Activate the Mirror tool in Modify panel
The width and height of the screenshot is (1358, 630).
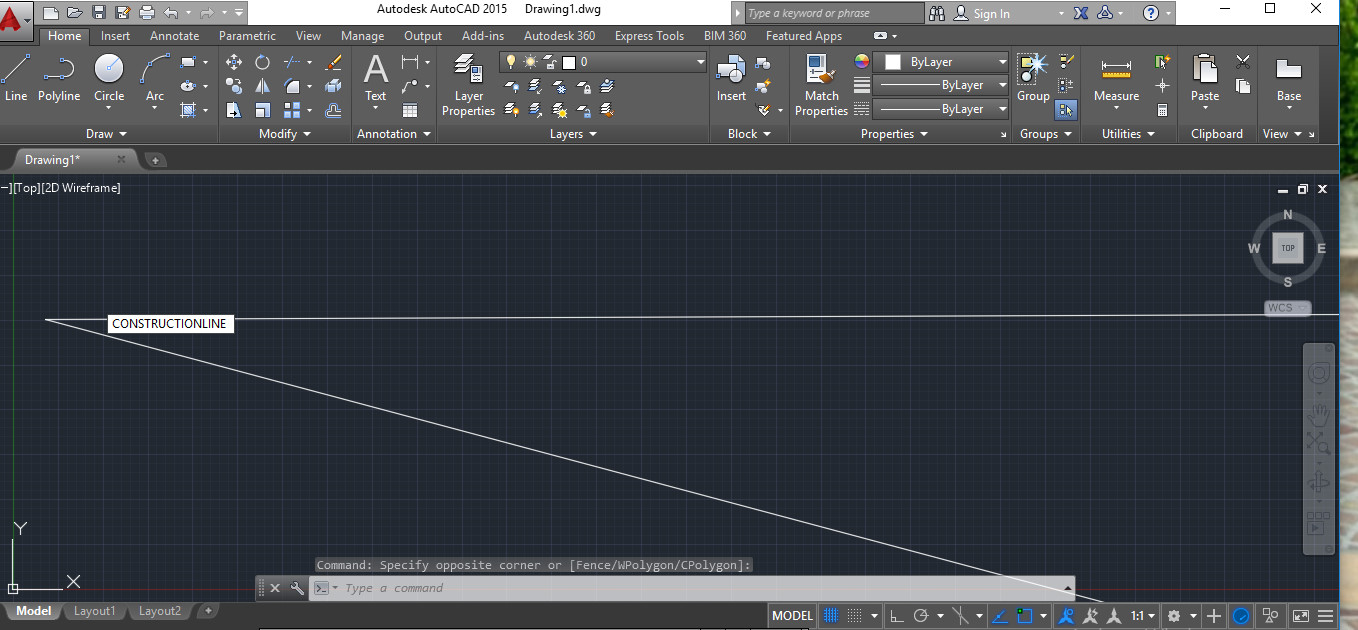point(262,85)
